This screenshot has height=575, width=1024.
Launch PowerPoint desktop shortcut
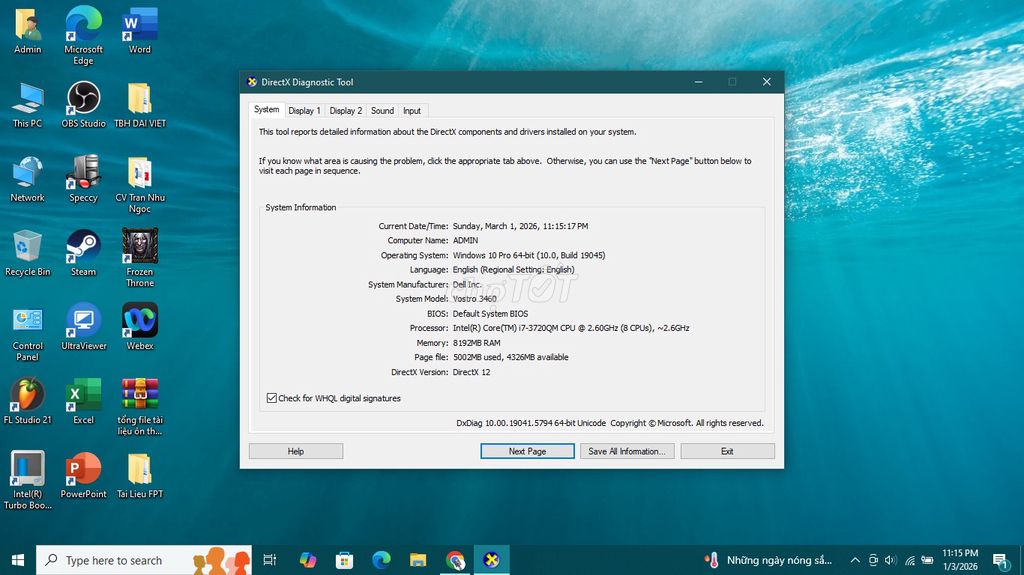tap(84, 475)
